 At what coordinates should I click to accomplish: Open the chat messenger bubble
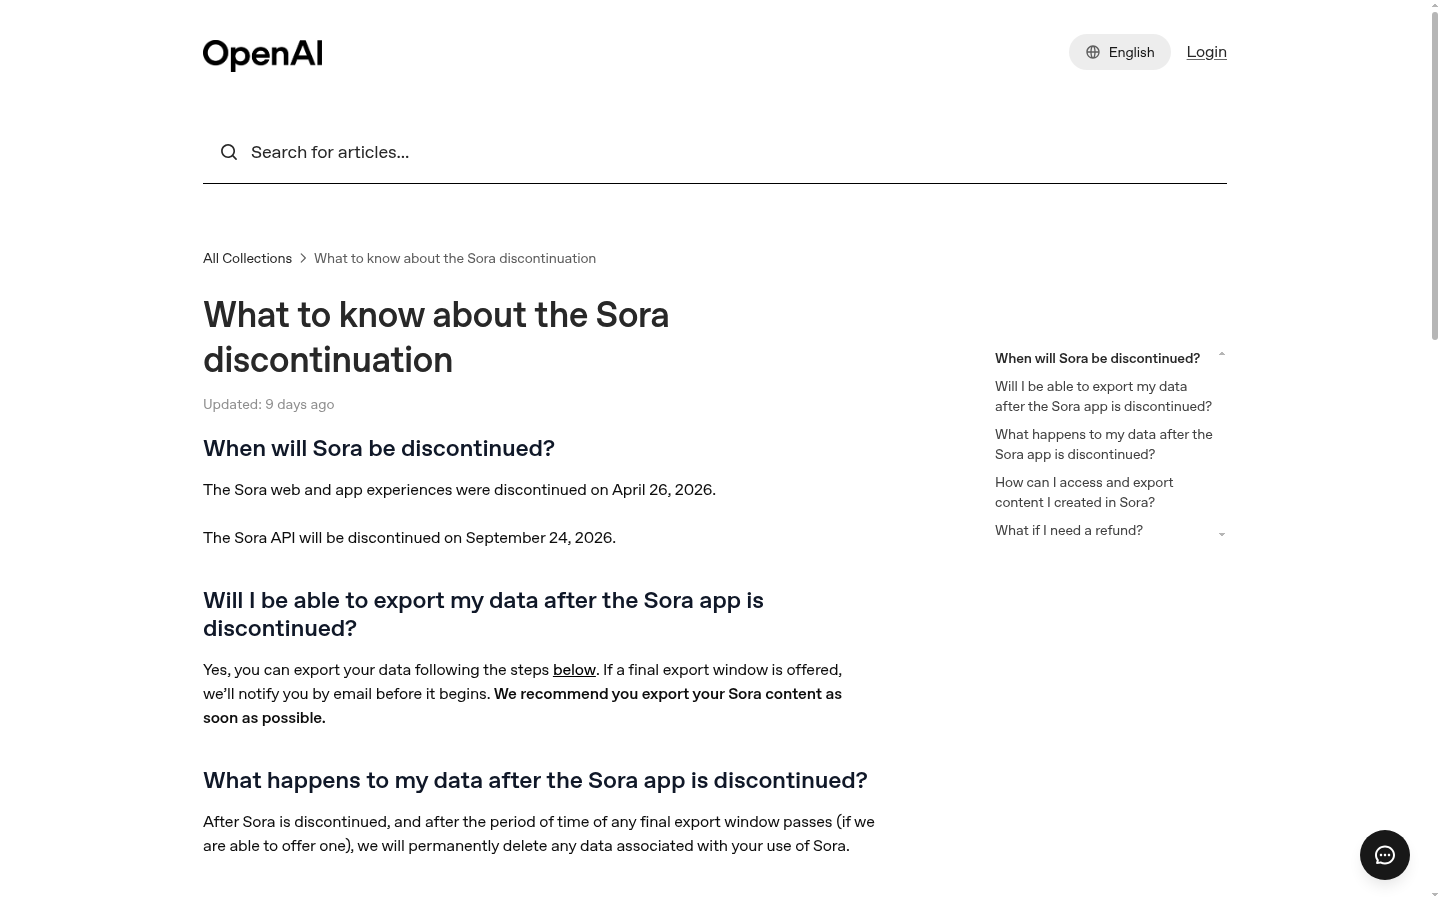coord(1385,855)
